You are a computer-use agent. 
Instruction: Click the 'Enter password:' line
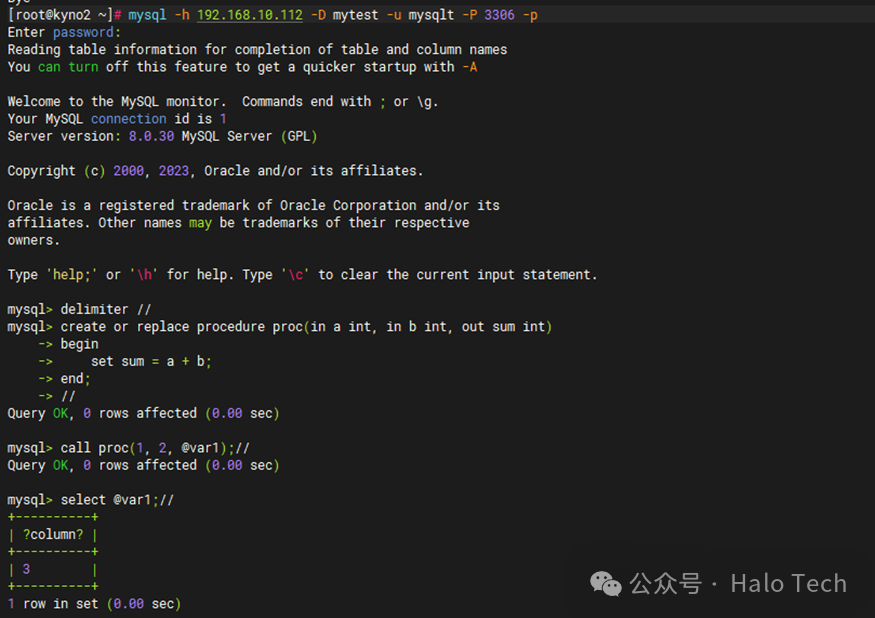[x=64, y=32]
